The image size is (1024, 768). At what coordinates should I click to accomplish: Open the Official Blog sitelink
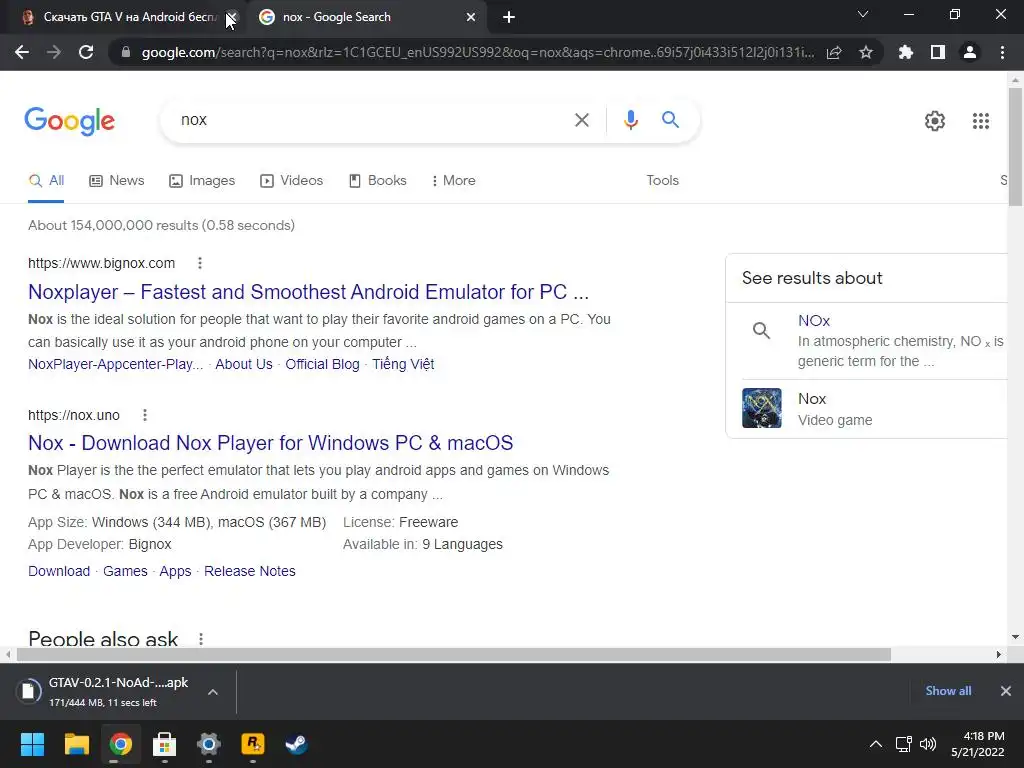click(x=322, y=364)
